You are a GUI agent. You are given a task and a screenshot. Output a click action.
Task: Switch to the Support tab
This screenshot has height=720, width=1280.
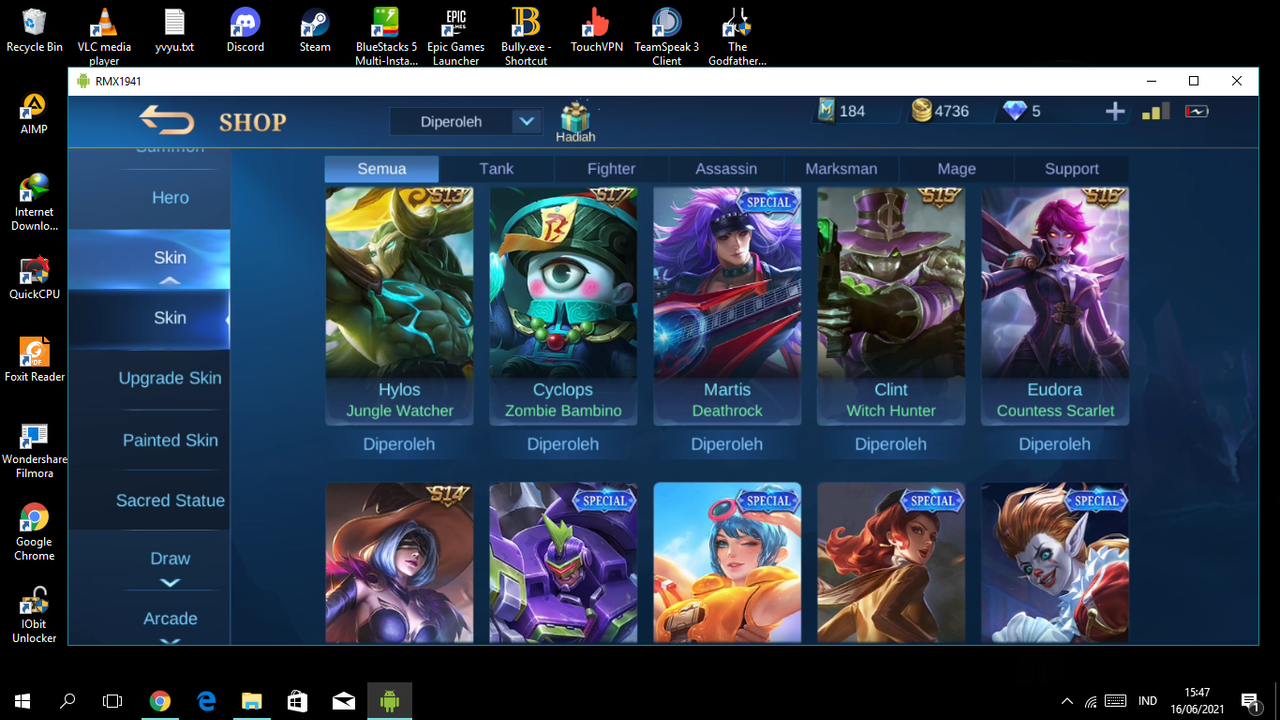tap(1071, 169)
